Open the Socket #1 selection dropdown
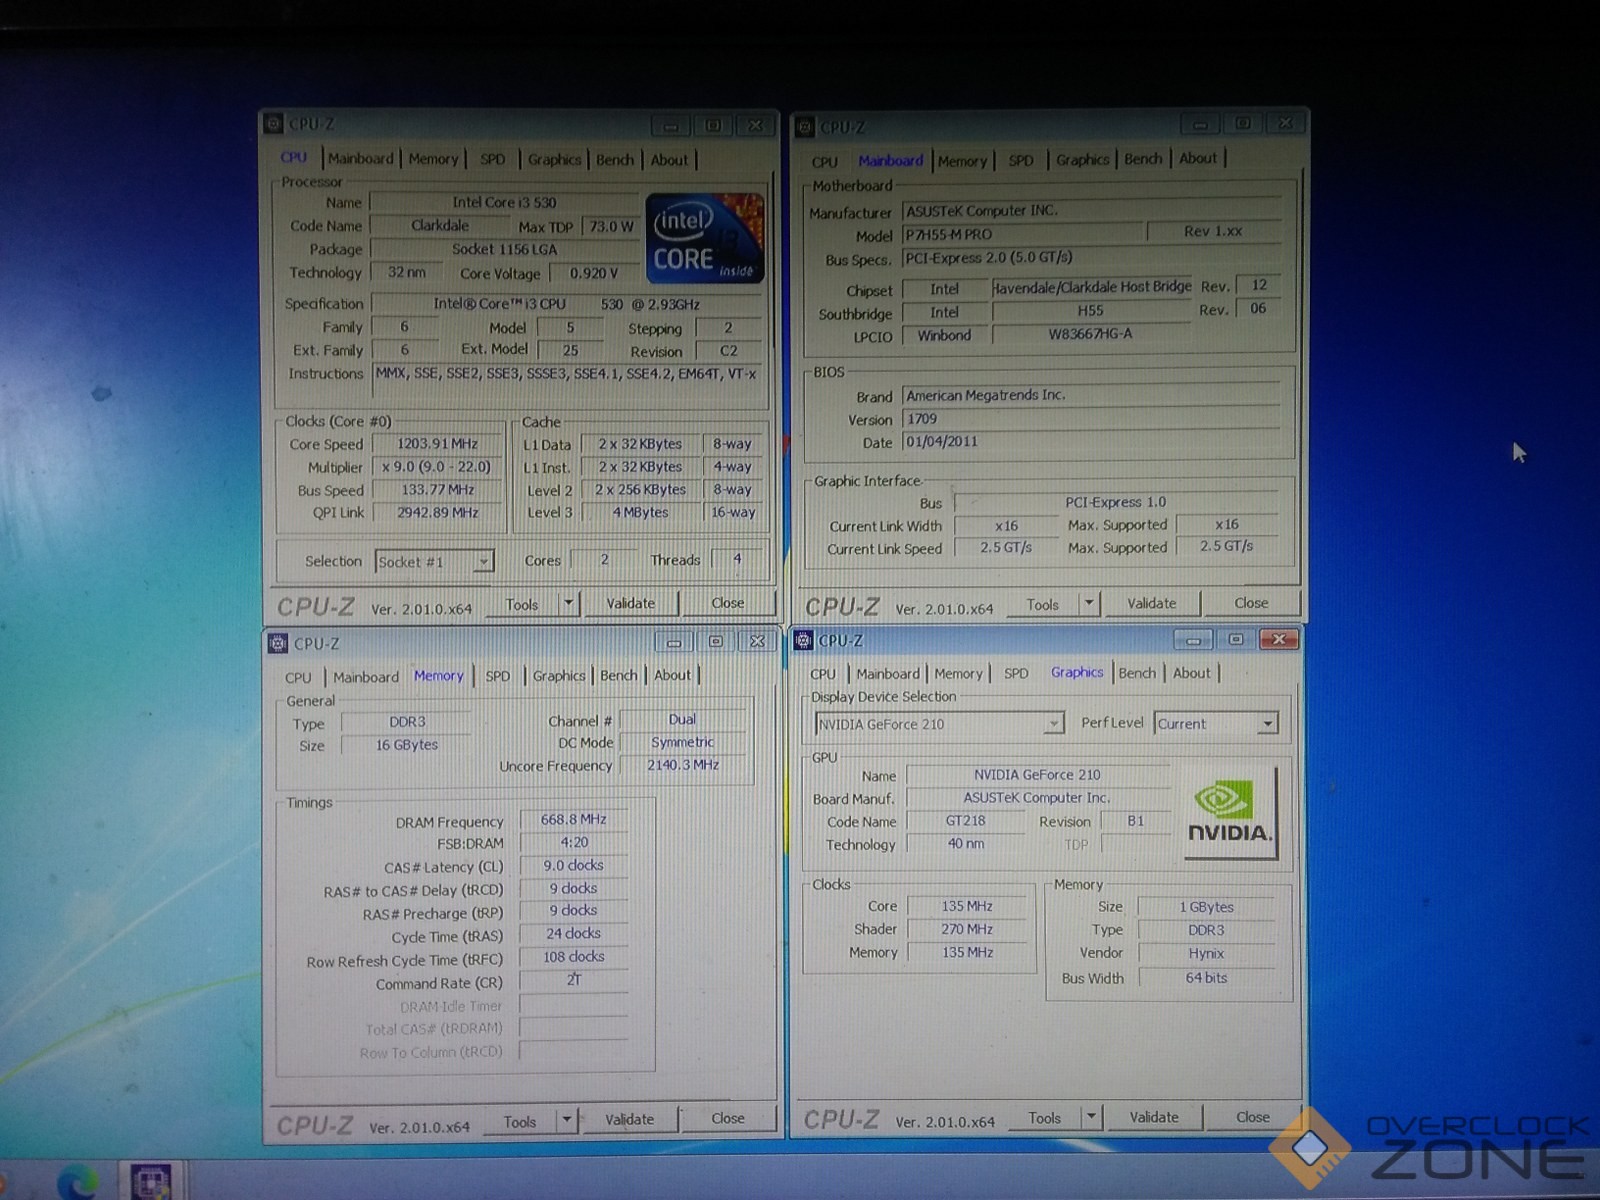1600x1200 pixels. click(483, 561)
